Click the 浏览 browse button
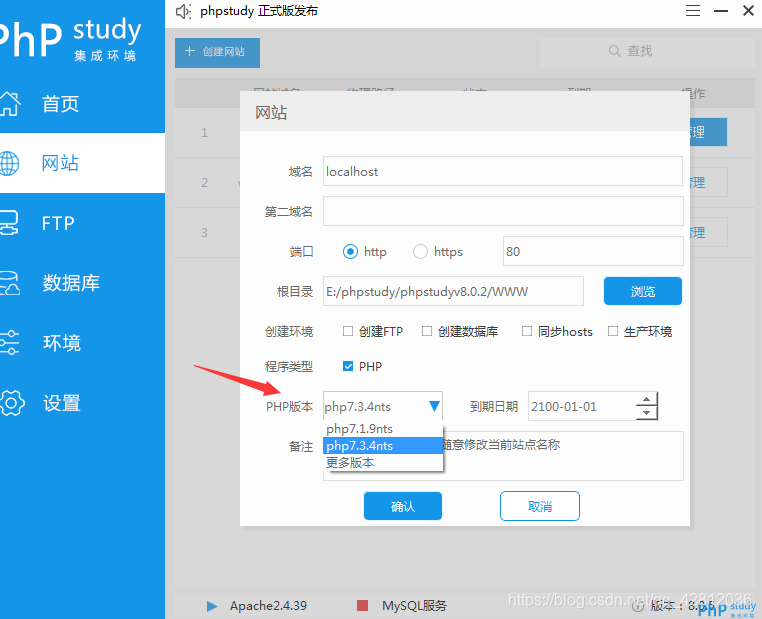762x619 pixels. coord(642,291)
